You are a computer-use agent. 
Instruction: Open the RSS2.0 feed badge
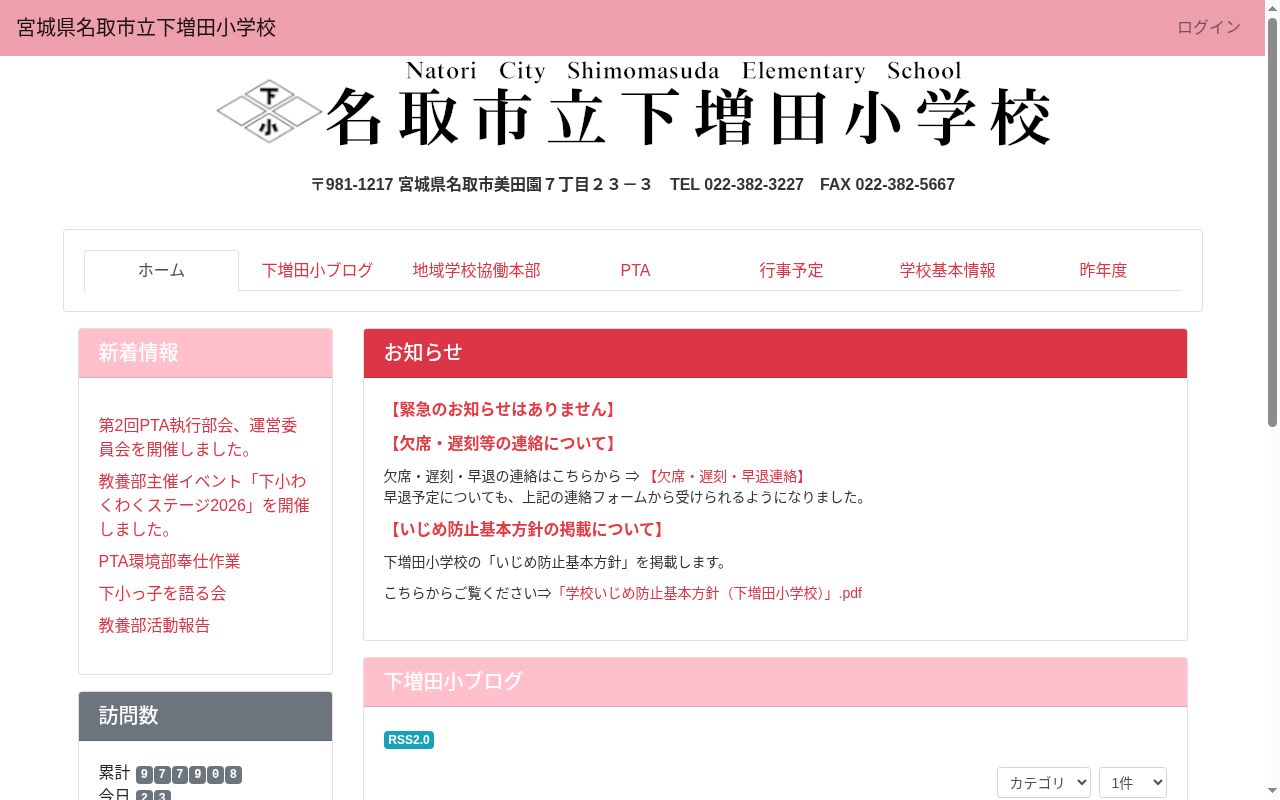tap(409, 740)
